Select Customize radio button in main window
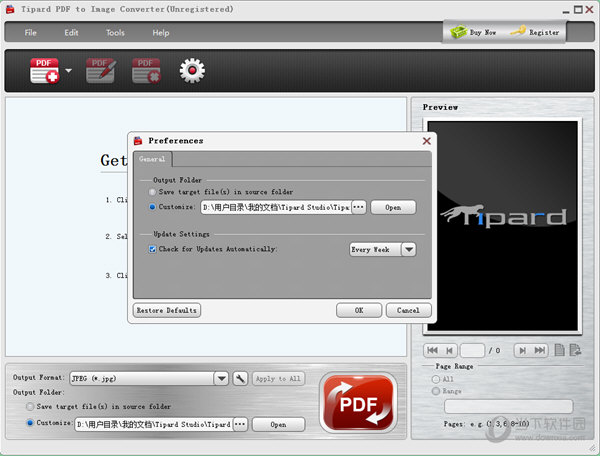The width and height of the screenshot is (600, 456). tap(30, 423)
